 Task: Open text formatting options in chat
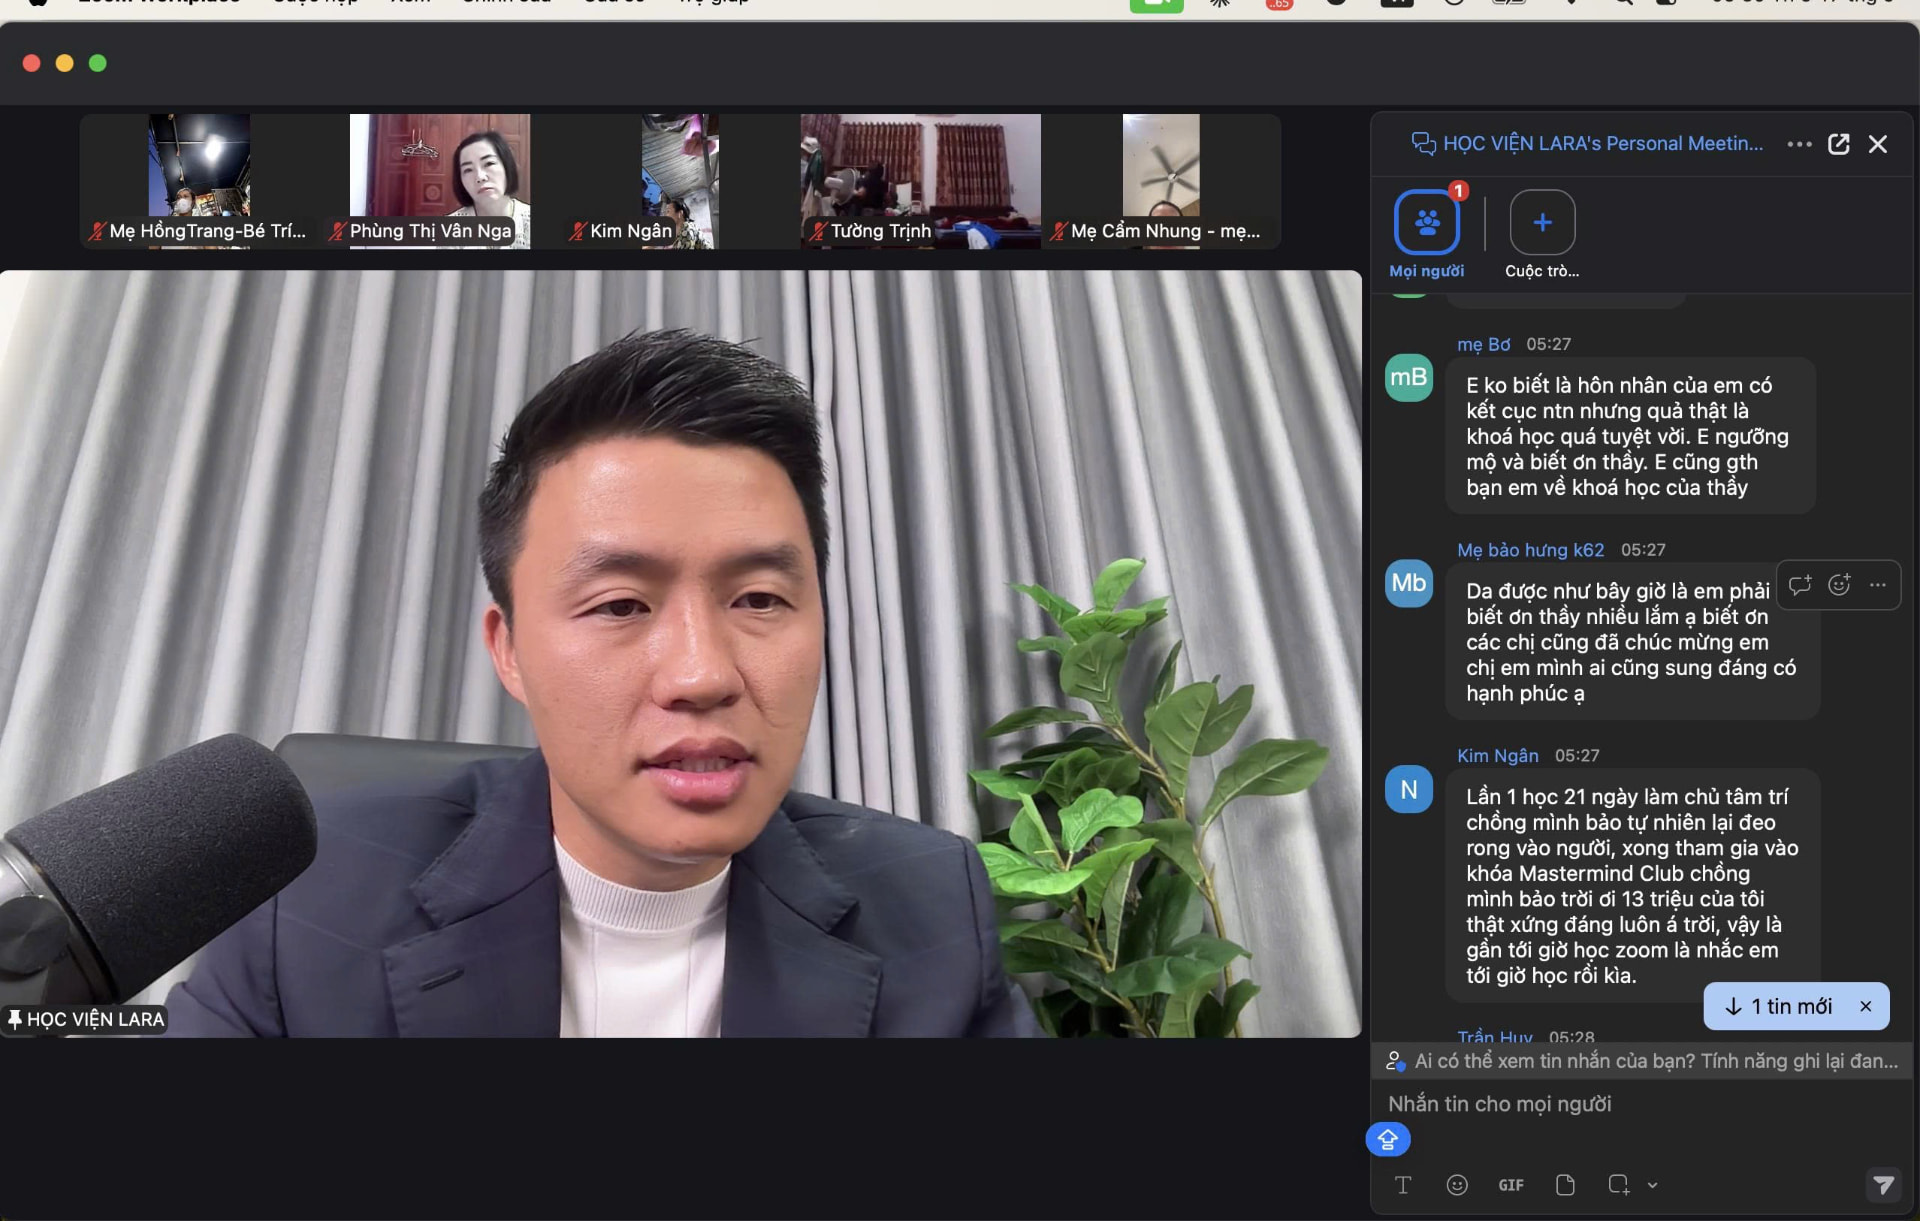pyautogui.click(x=1403, y=1185)
